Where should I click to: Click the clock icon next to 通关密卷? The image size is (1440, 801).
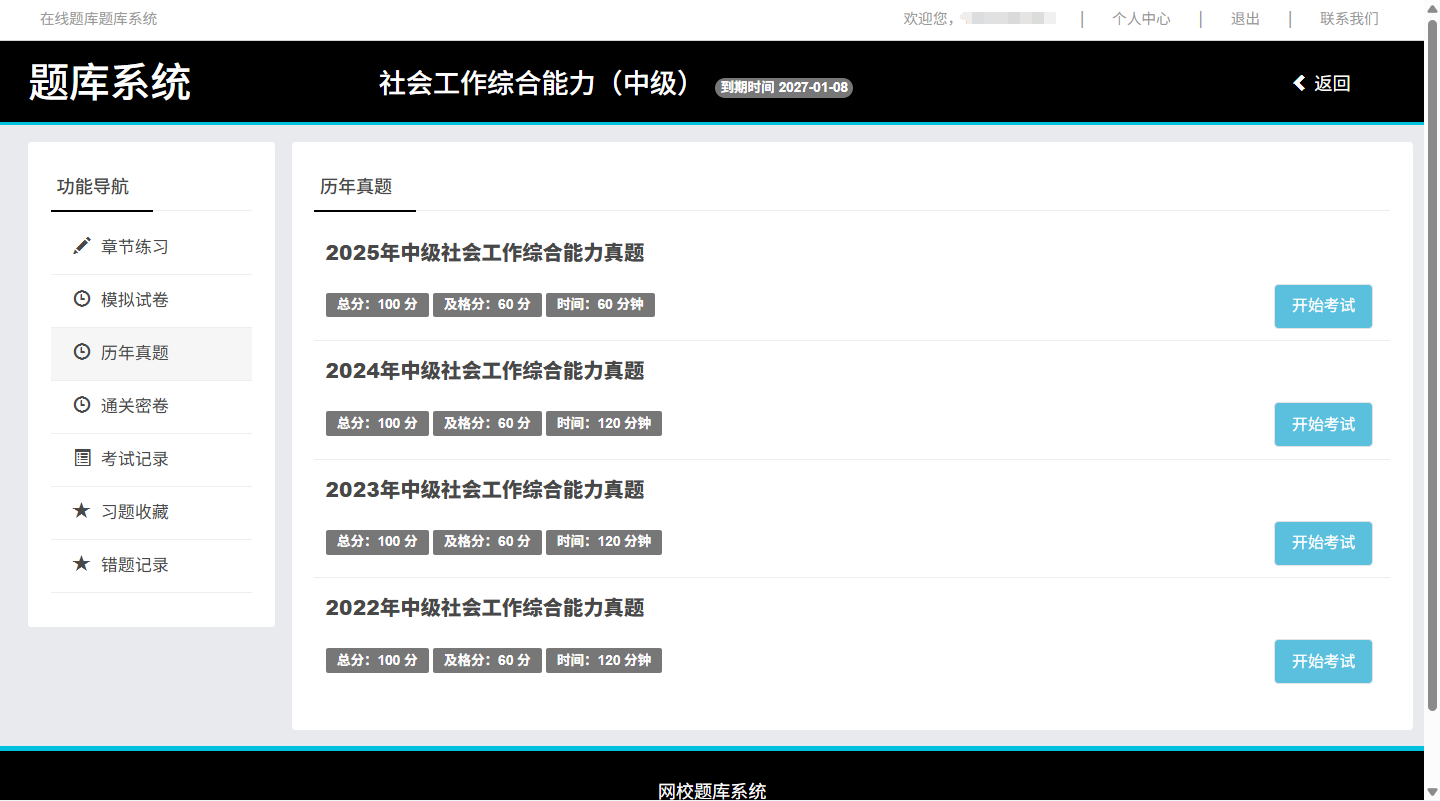[82, 405]
